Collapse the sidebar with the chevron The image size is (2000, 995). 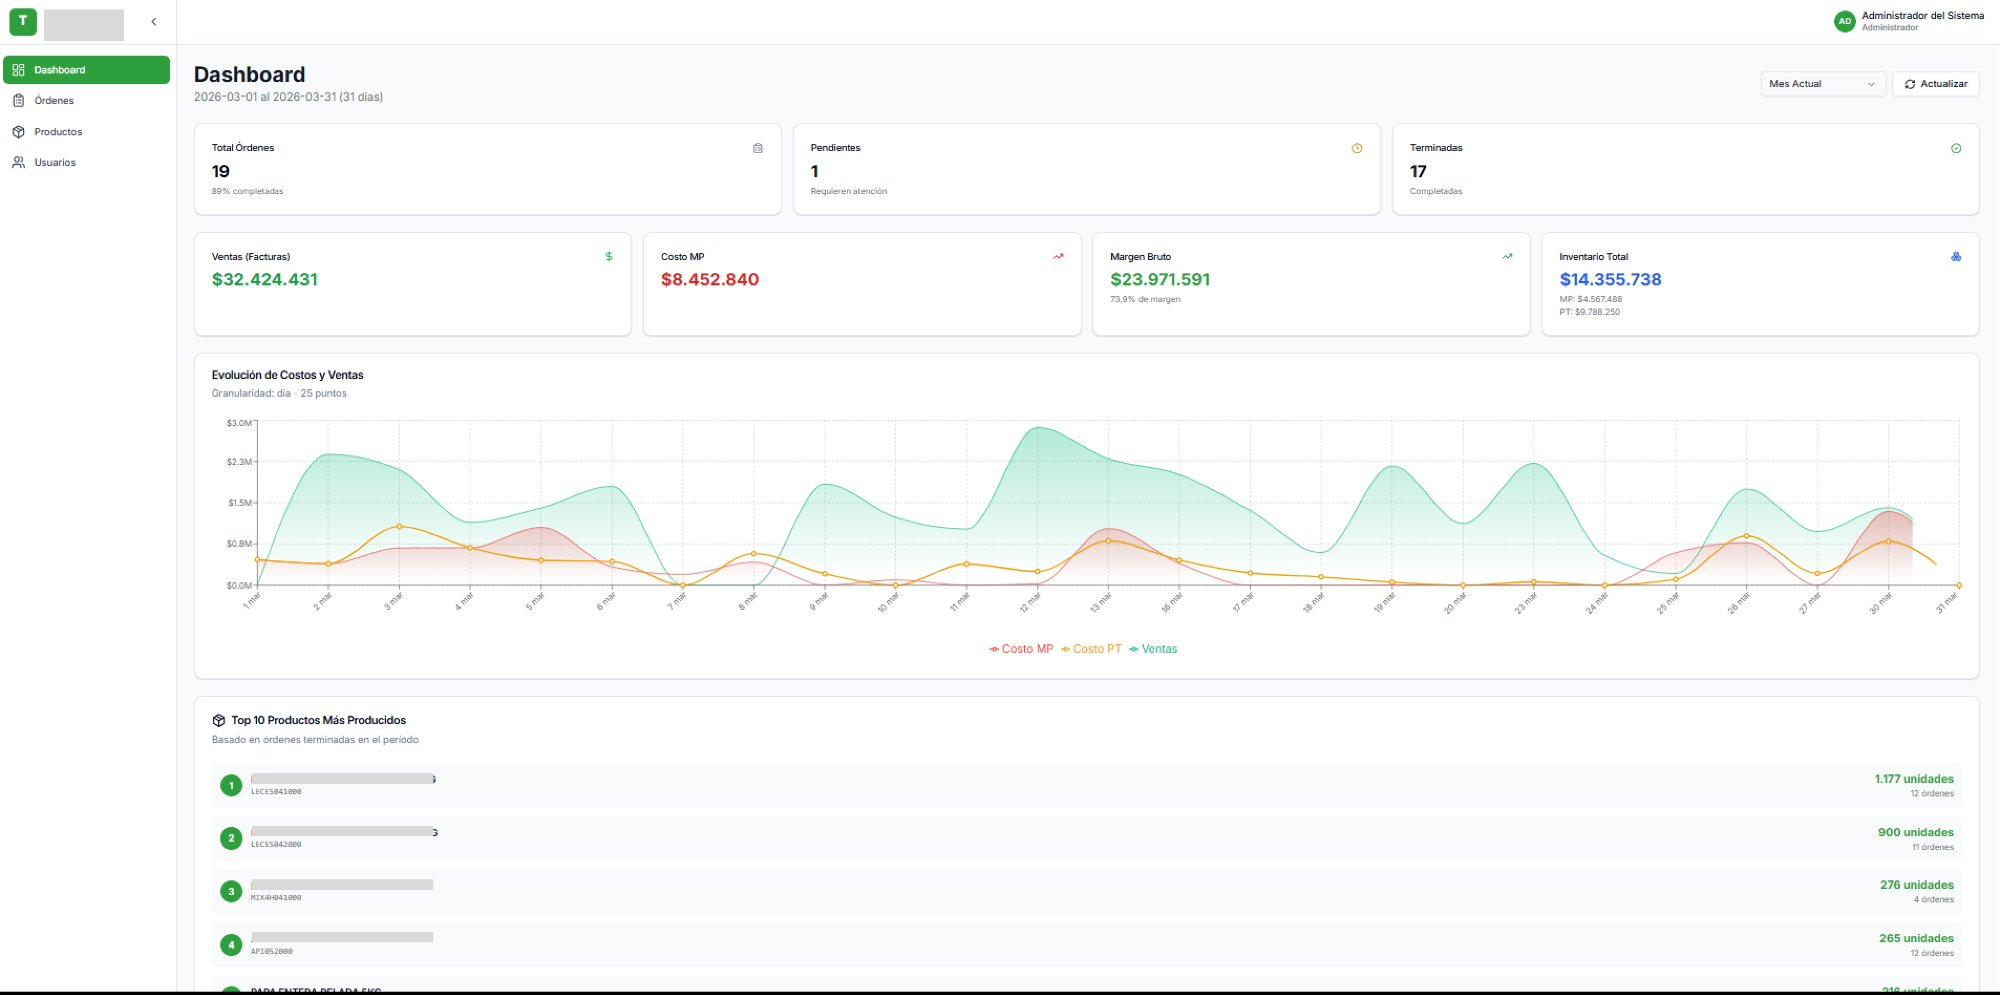coord(153,20)
